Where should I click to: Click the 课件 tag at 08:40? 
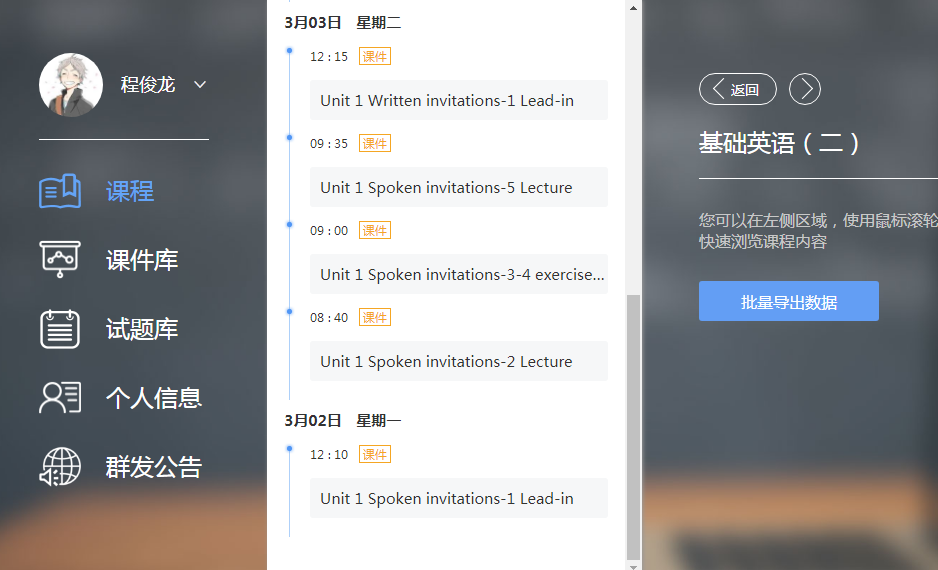click(x=374, y=318)
